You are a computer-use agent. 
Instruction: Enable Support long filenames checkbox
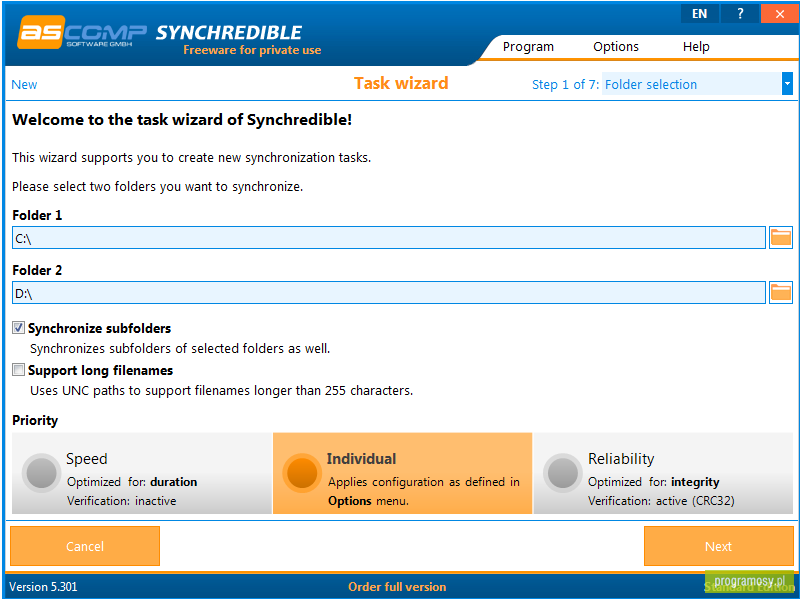click(18, 369)
